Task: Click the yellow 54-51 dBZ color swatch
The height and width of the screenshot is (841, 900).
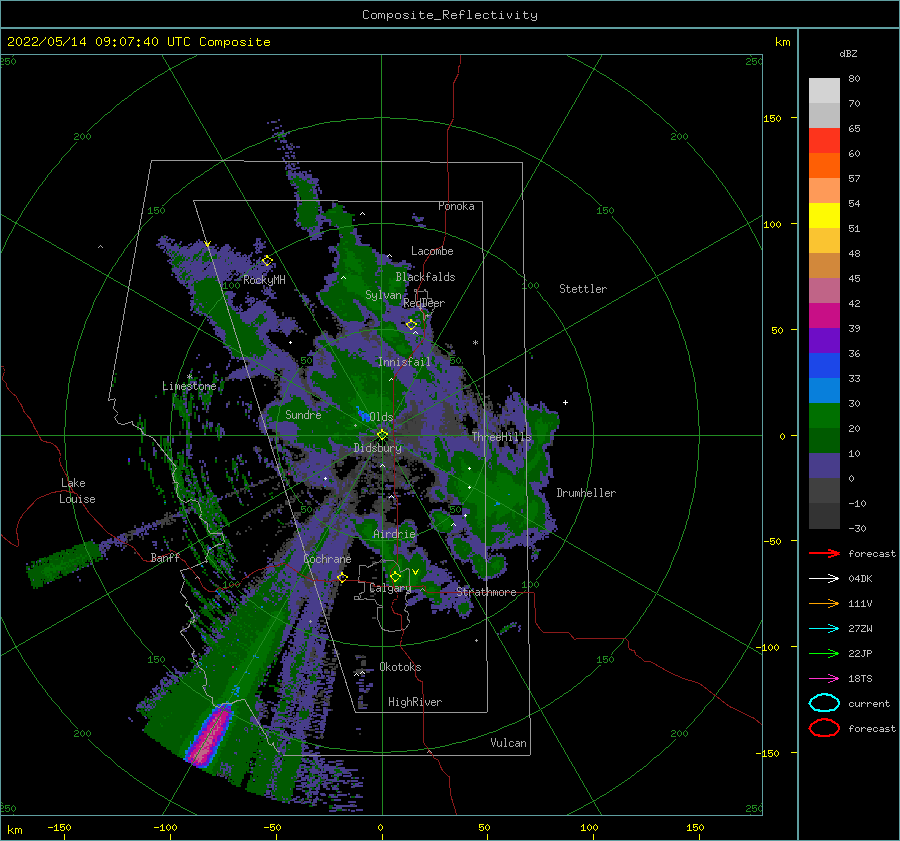Action: [x=824, y=216]
